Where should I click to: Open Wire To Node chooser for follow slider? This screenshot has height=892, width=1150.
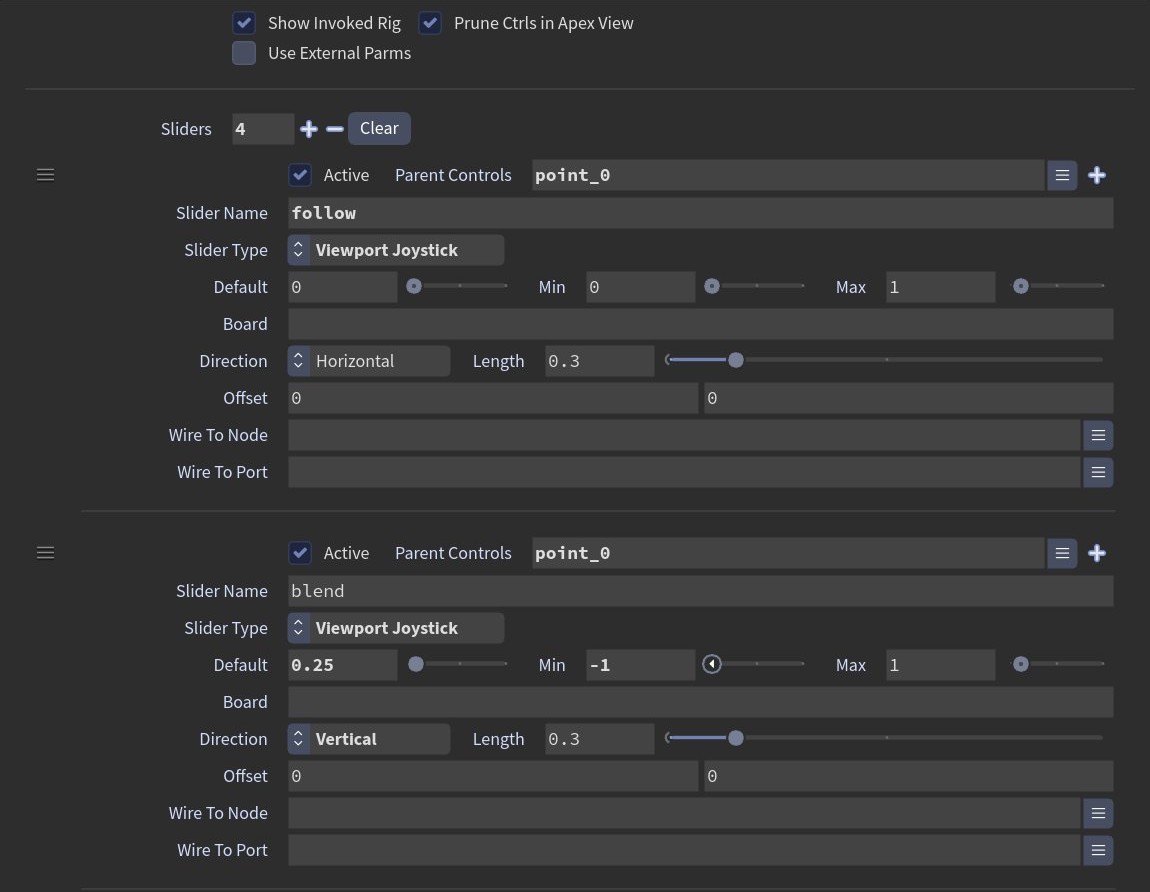pyautogui.click(x=1098, y=435)
